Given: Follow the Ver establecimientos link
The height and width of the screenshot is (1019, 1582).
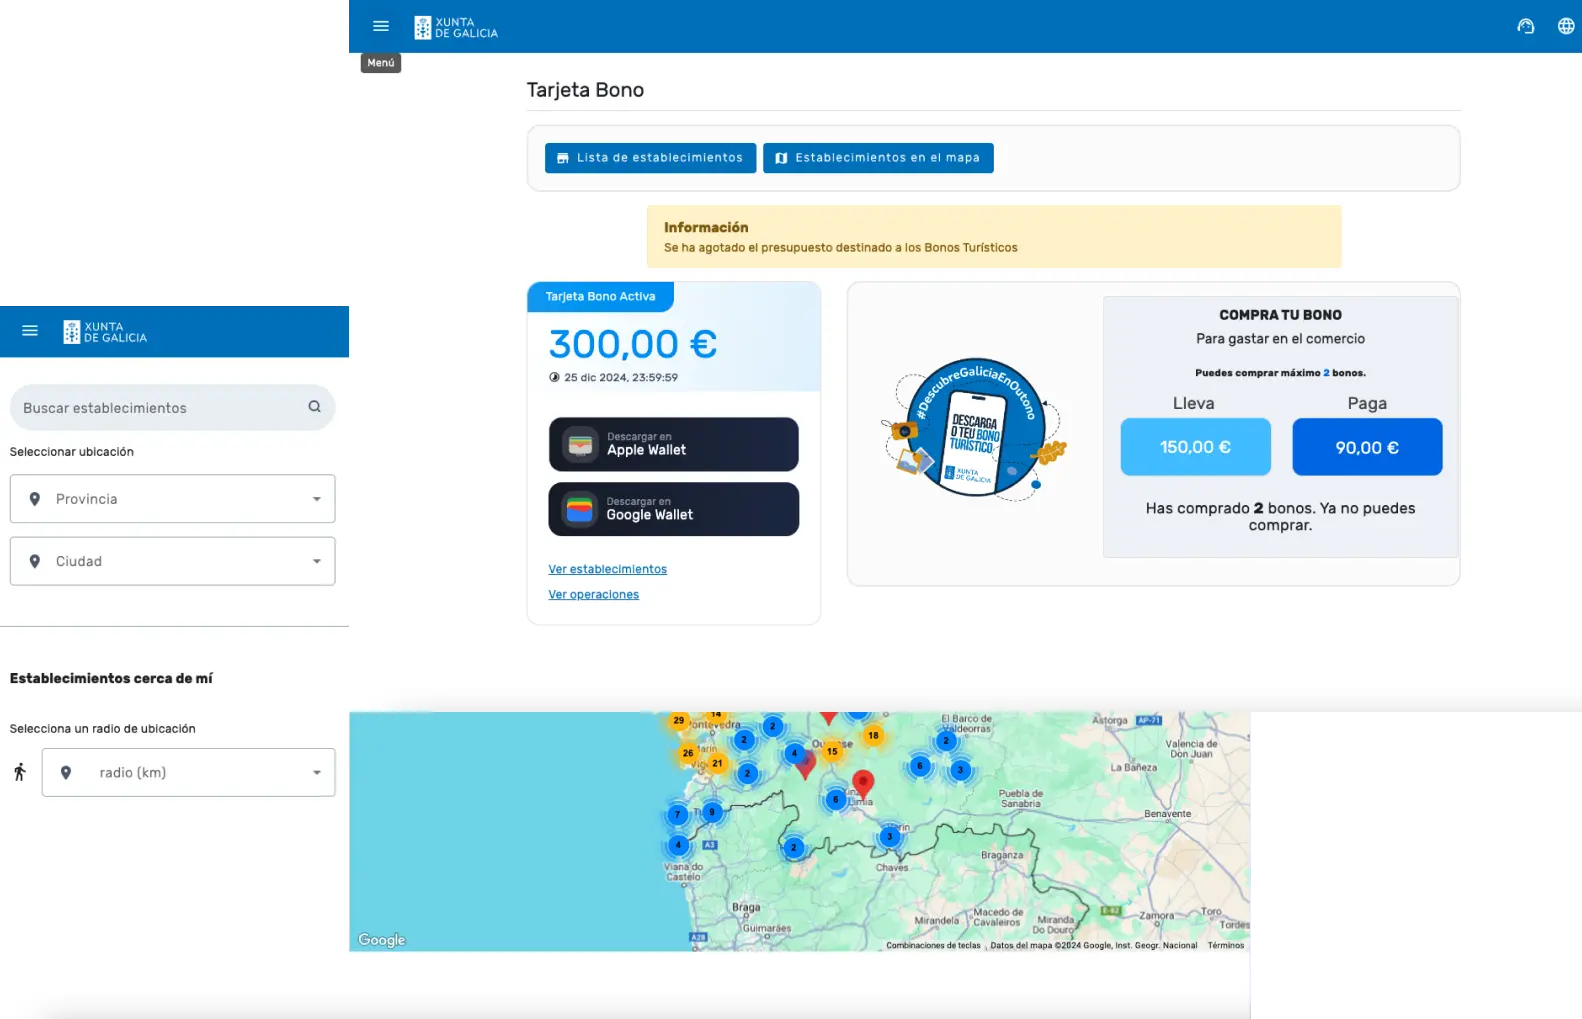Looking at the screenshot, I should 607,569.
